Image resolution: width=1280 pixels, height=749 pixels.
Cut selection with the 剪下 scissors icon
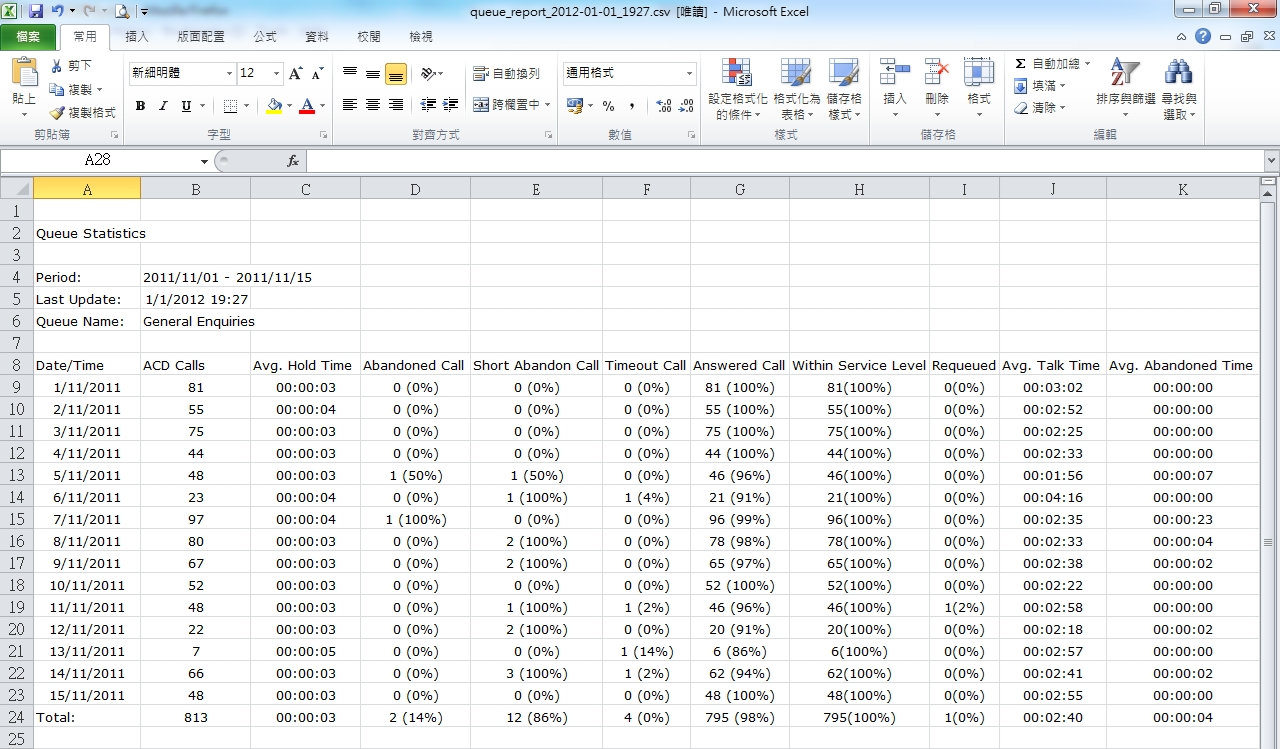(x=57, y=66)
